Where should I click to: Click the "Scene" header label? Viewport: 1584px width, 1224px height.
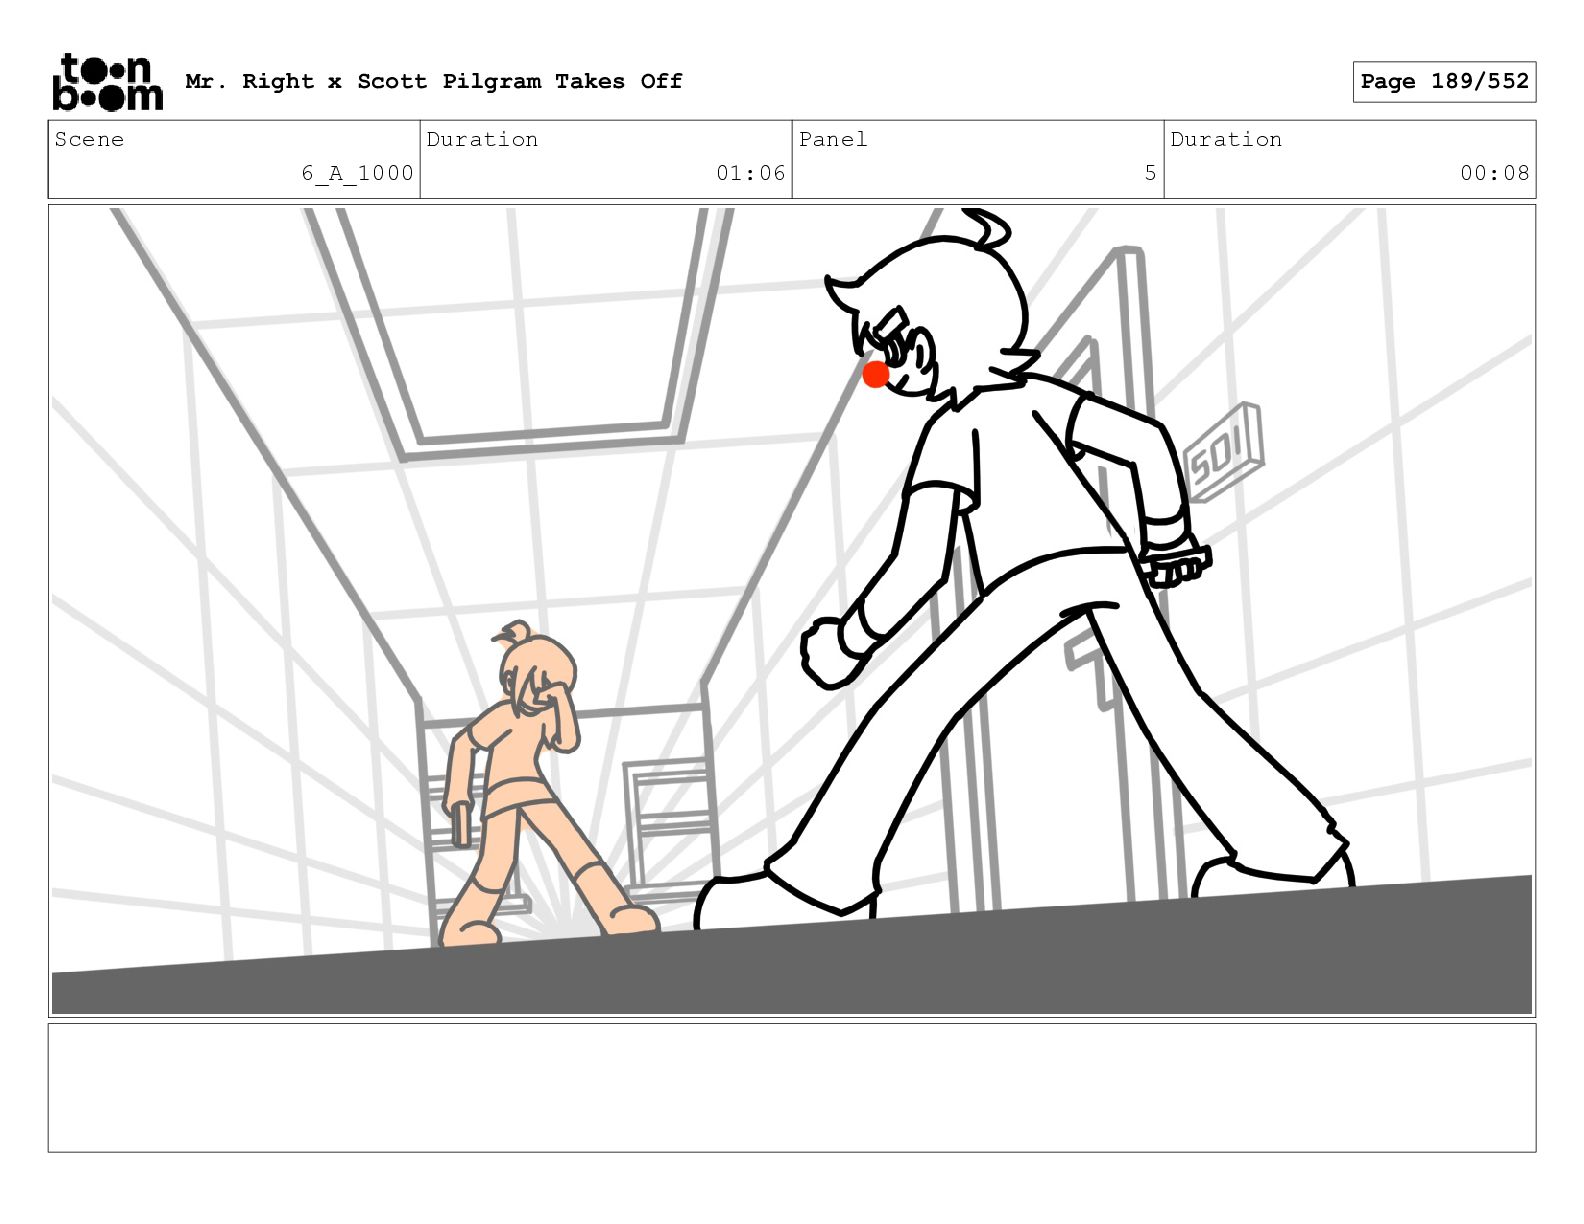pos(89,139)
